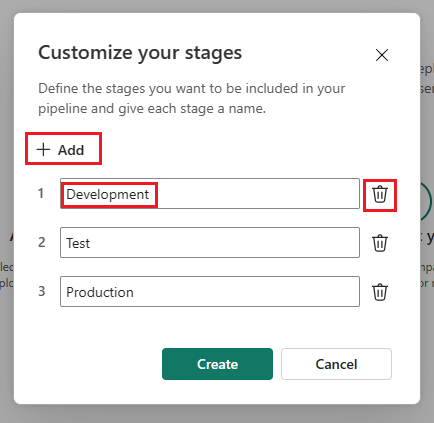The height and width of the screenshot is (423, 434).
Task: Delete the Production stage trash icon
Action: point(380,292)
